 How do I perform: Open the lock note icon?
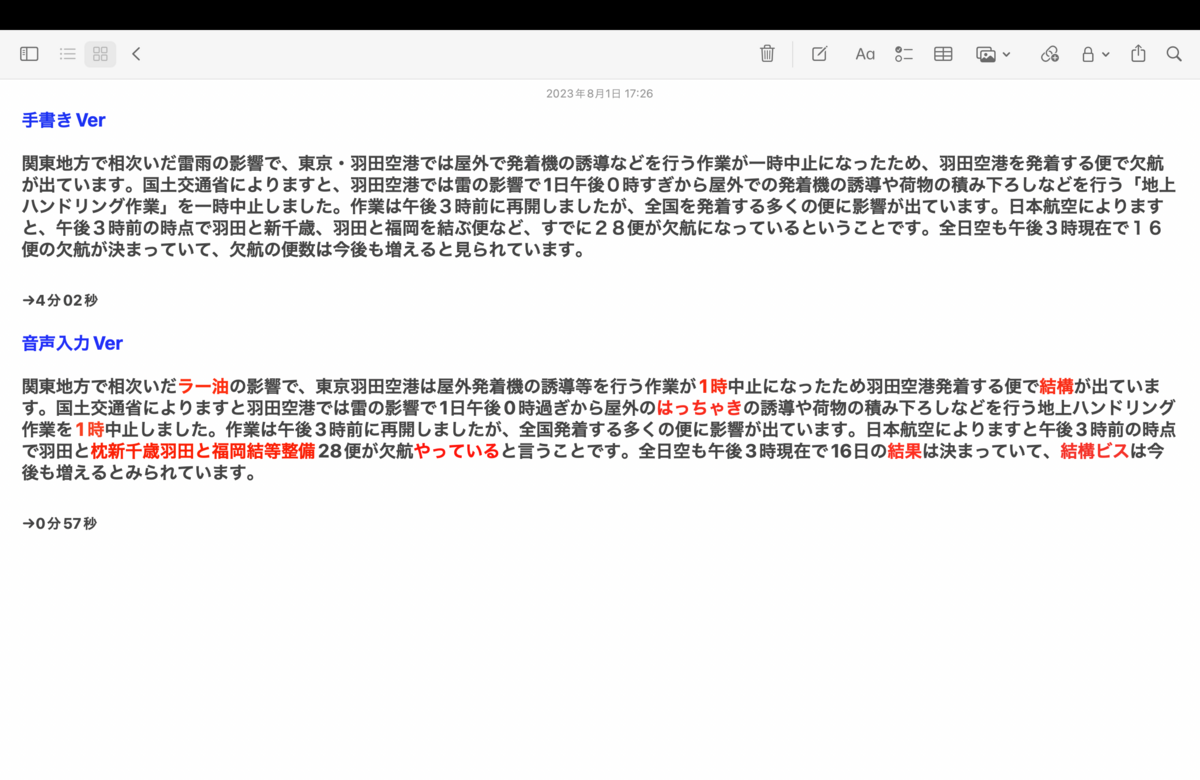point(1088,54)
